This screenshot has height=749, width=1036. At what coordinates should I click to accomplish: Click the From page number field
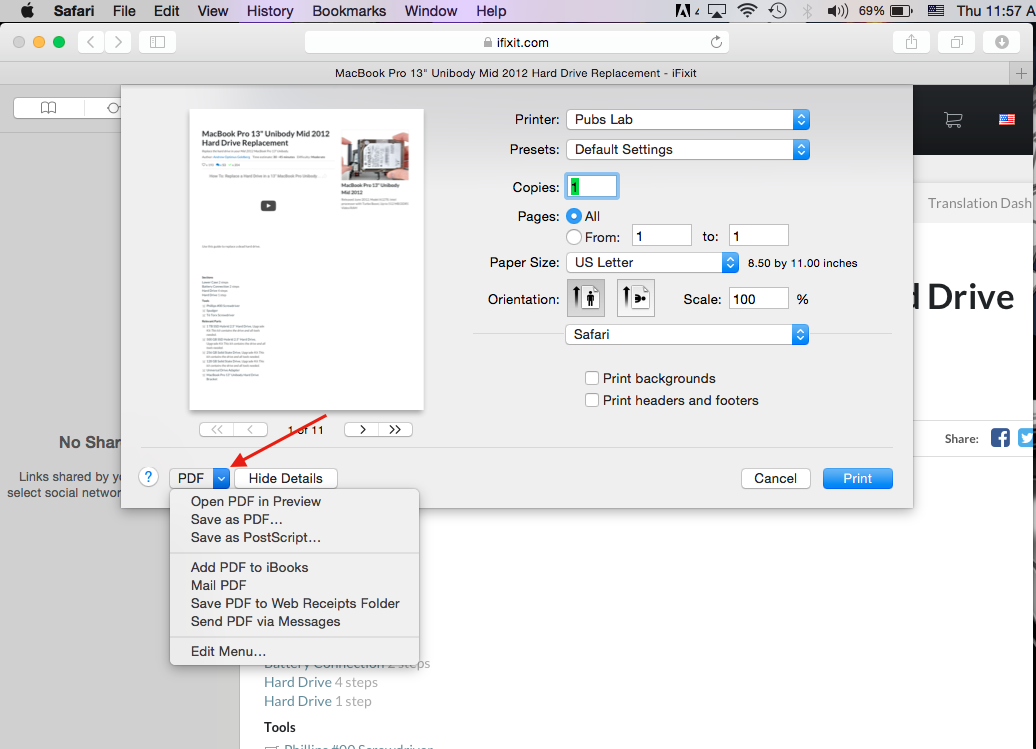click(x=662, y=236)
